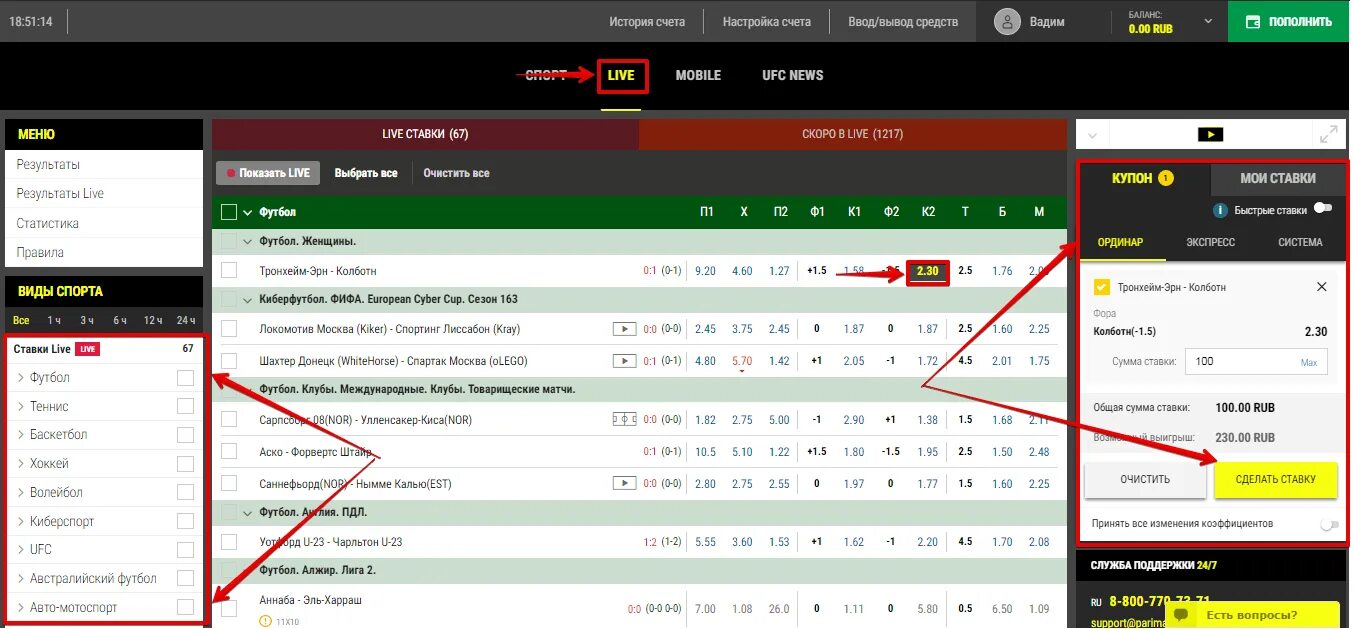Viewport: 1354px width, 629px height.
Task: Tick the checkbox for Локомотив Москва (Kiker) row
Action: pyautogui.click(x=229, y=329)
